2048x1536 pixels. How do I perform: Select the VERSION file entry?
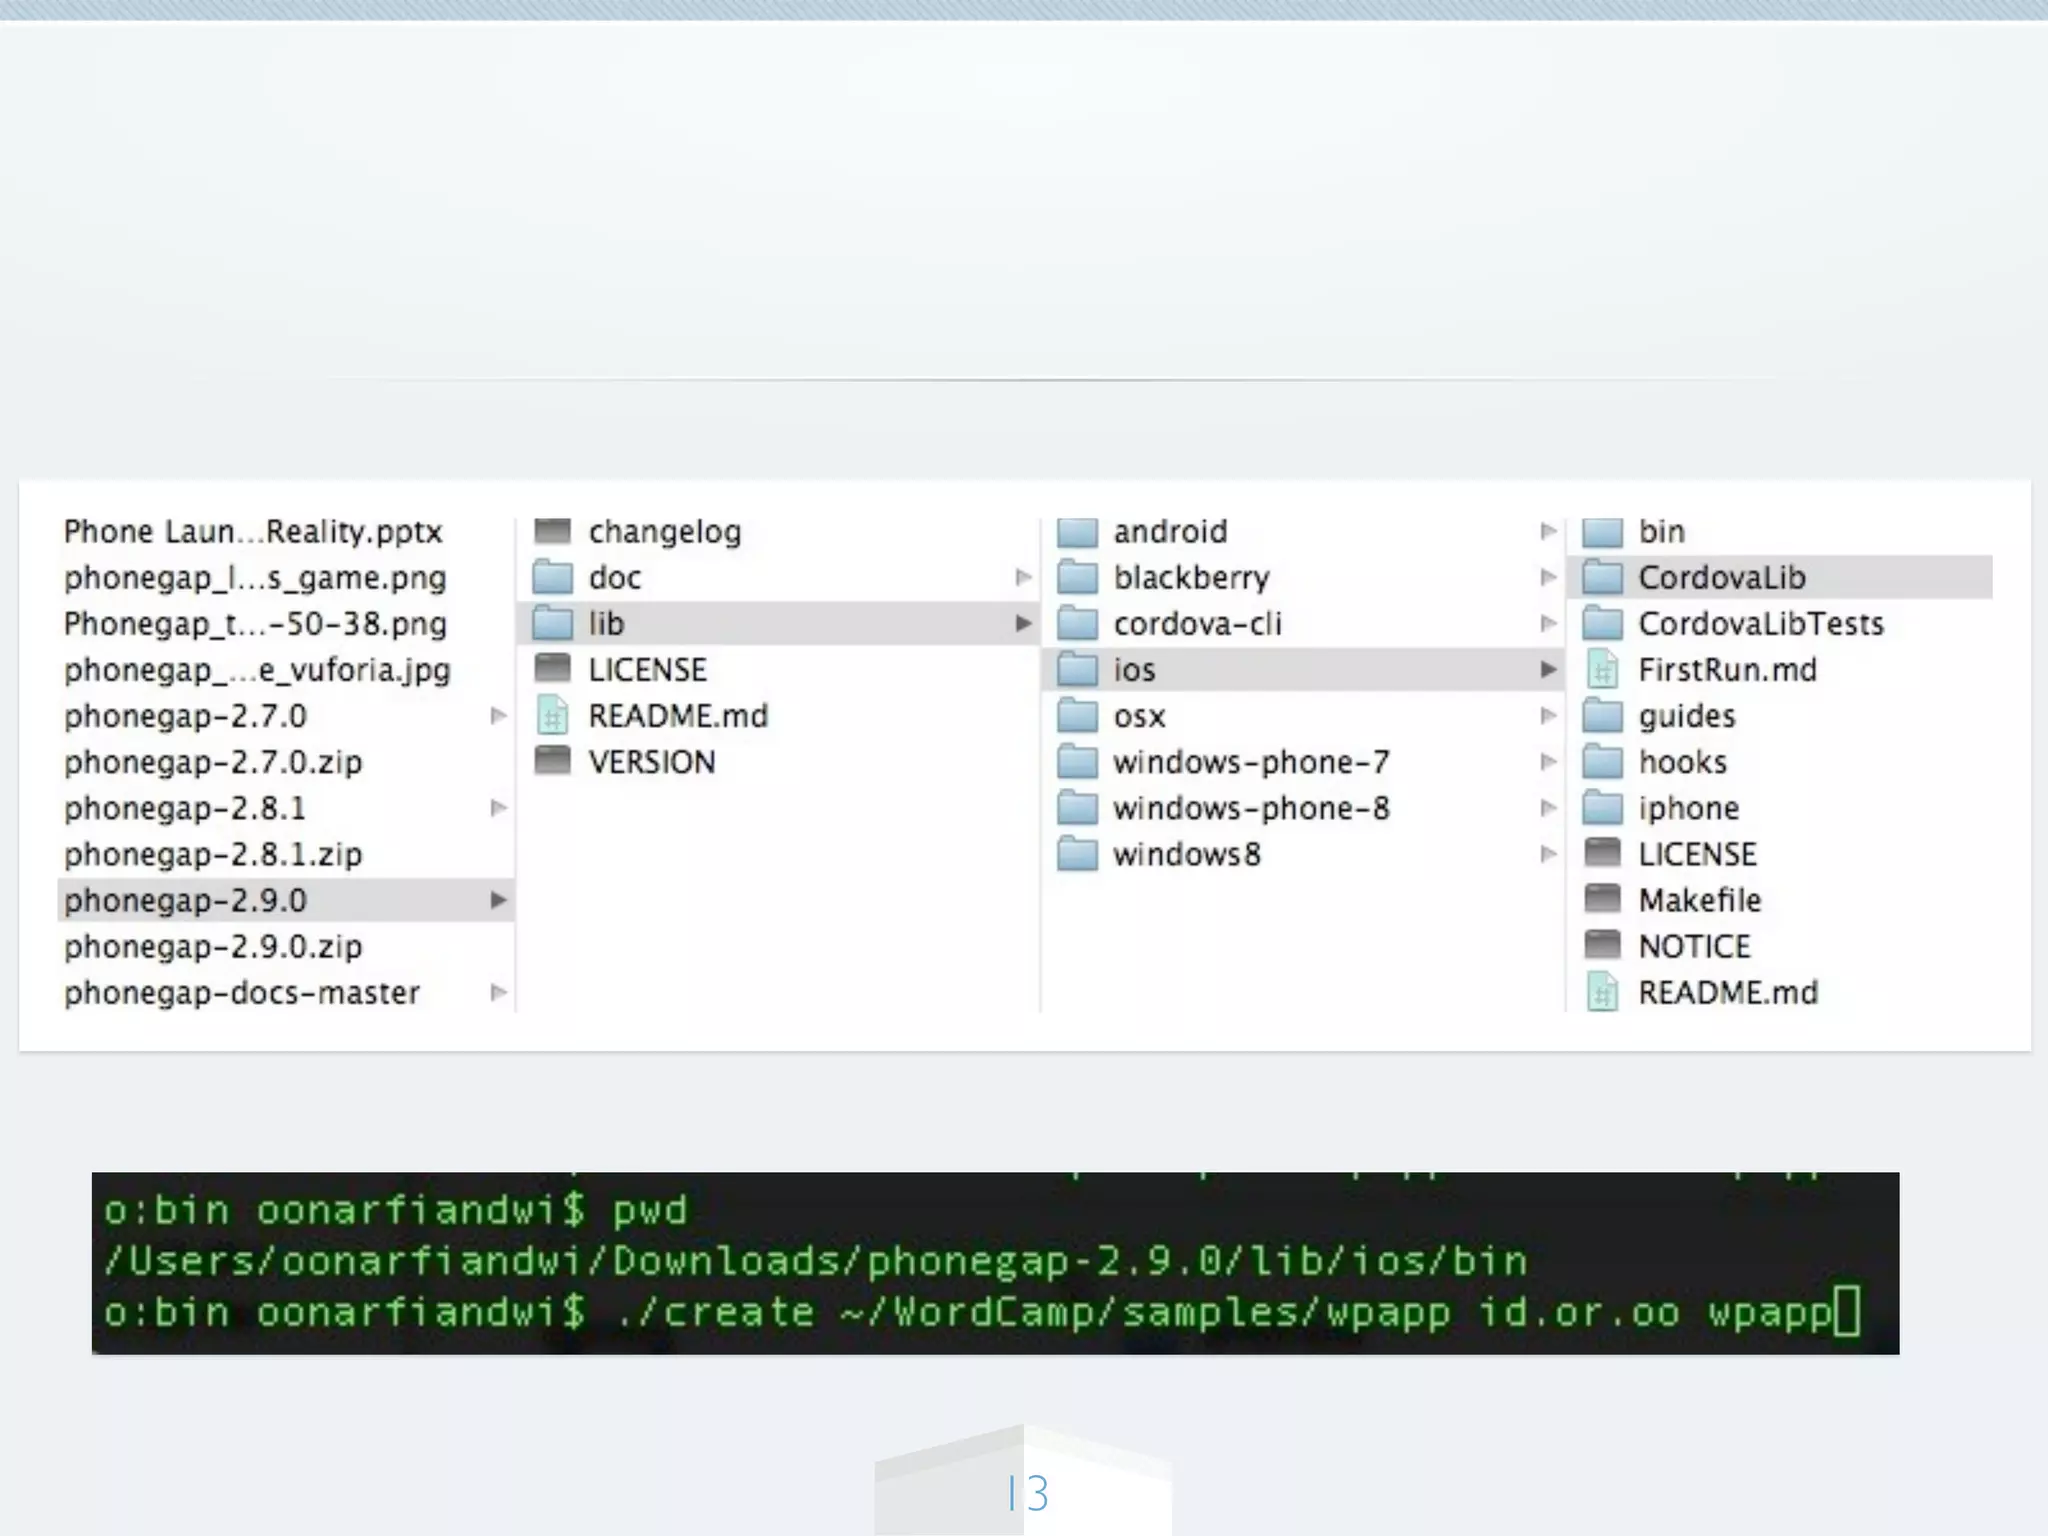[651, 762]
